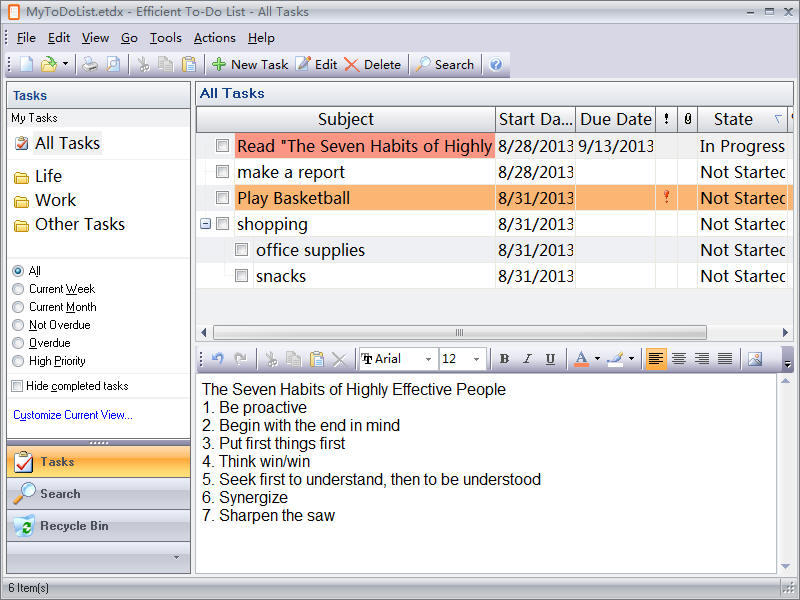Click the Delete task button
800x600 pixels.
click(x=372, y=65)
